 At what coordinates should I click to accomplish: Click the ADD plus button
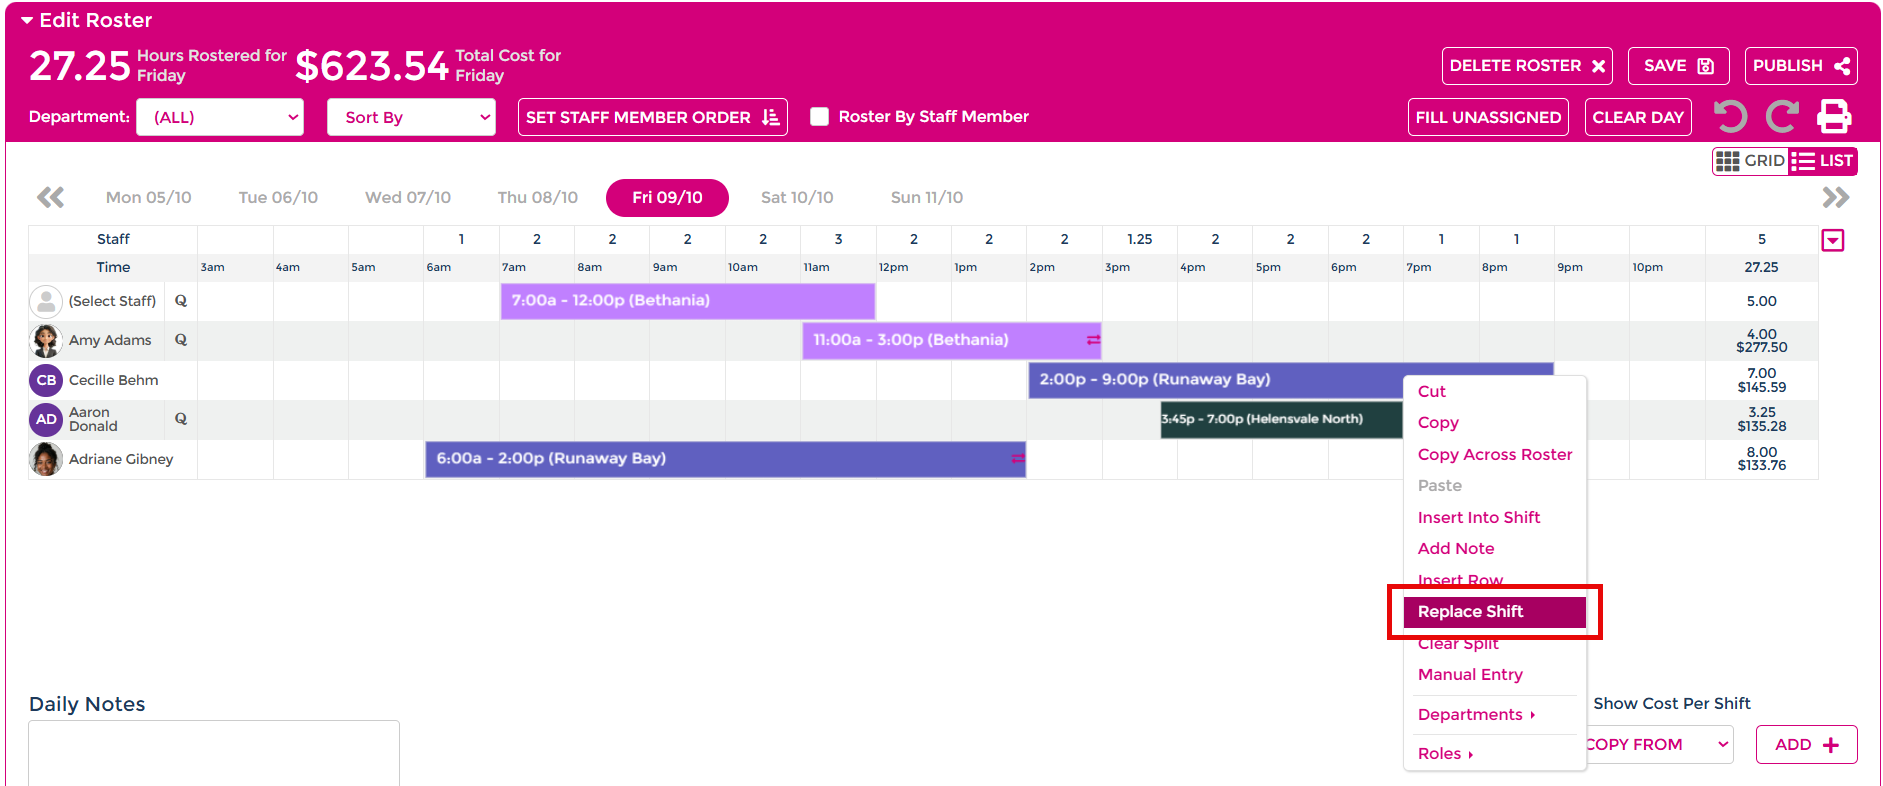coord(1806,744)
